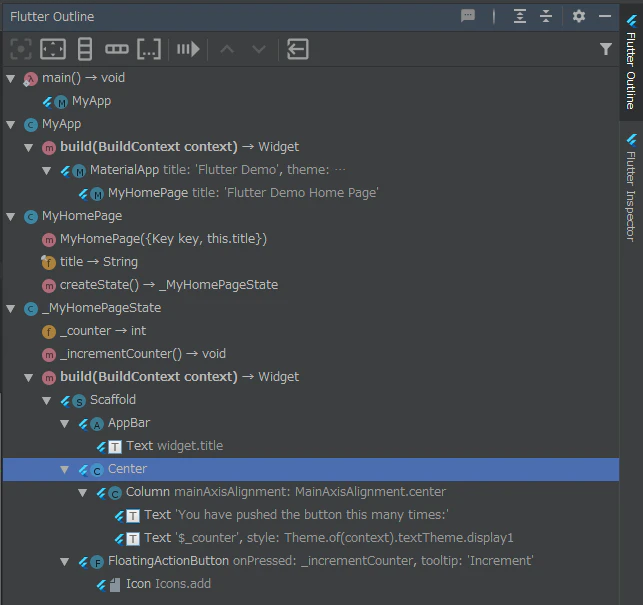Click the Center widget toolbar icon

[x=21, y=49]
